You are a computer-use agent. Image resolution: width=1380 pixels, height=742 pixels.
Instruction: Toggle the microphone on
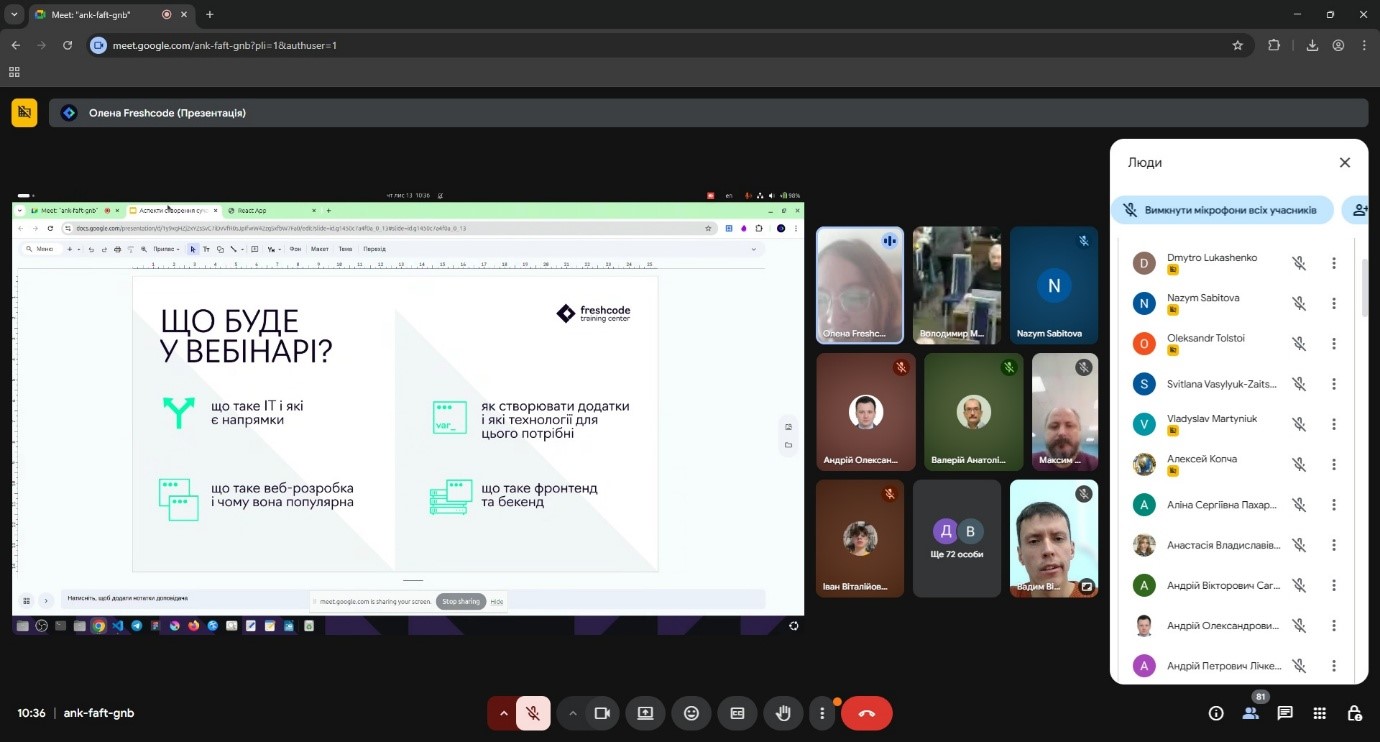tap(534, 713)
